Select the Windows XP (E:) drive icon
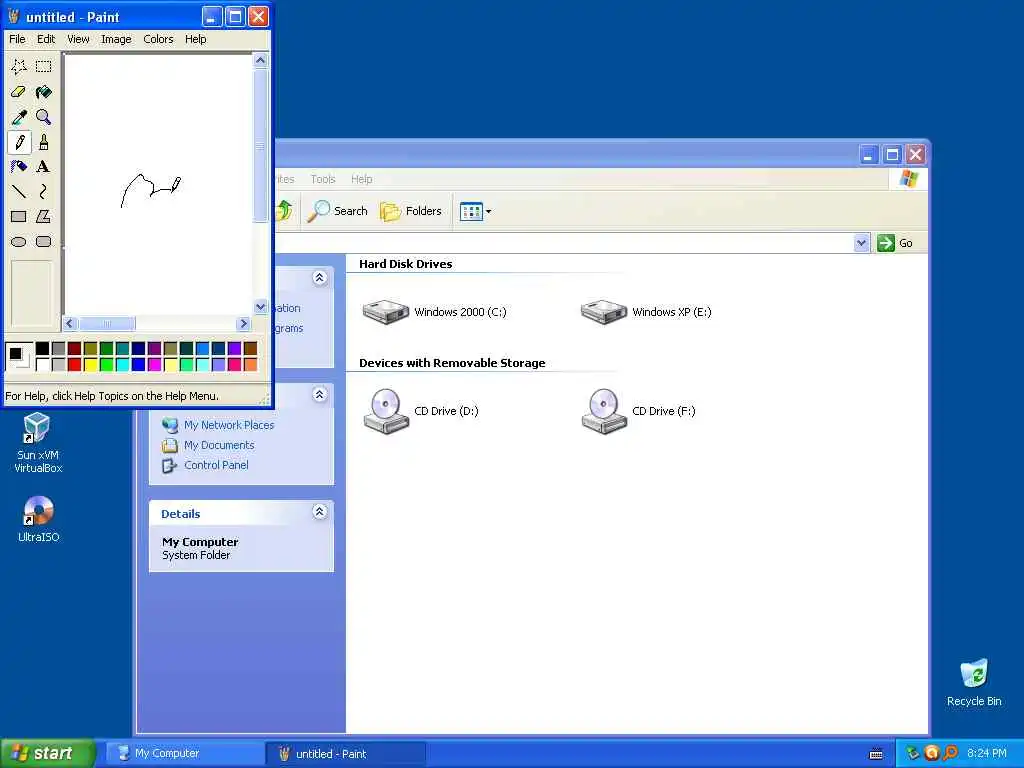The width and height of the screenshot is (1024, 768). tap(604, 312)
